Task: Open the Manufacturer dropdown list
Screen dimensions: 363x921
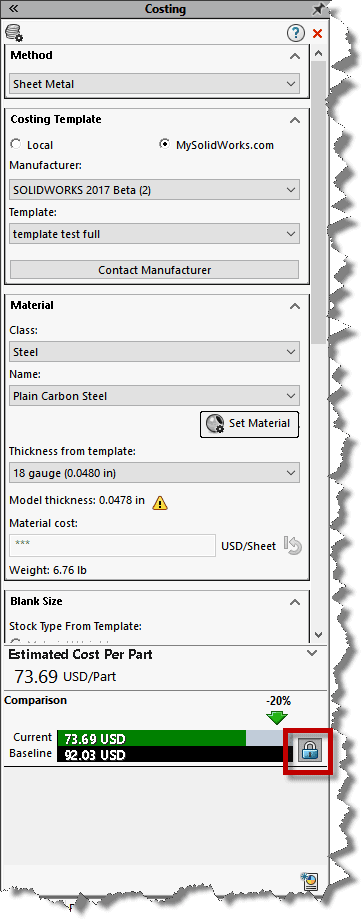Action: [155, 190]
